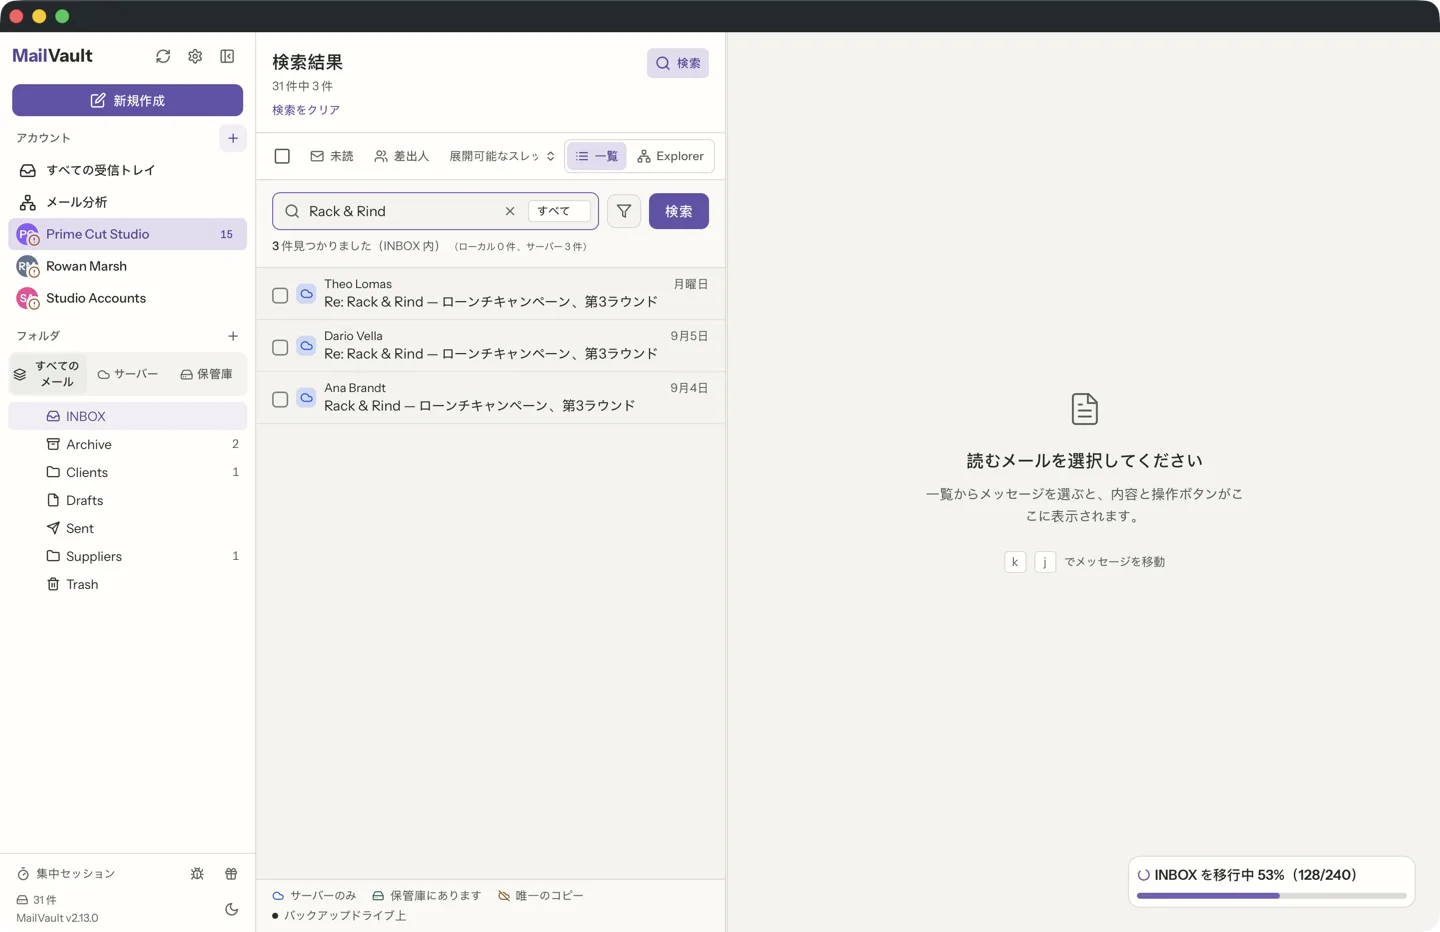Click サーバーのみ legend item
This screenshot has height=932, width=1440.
(314, 896)
